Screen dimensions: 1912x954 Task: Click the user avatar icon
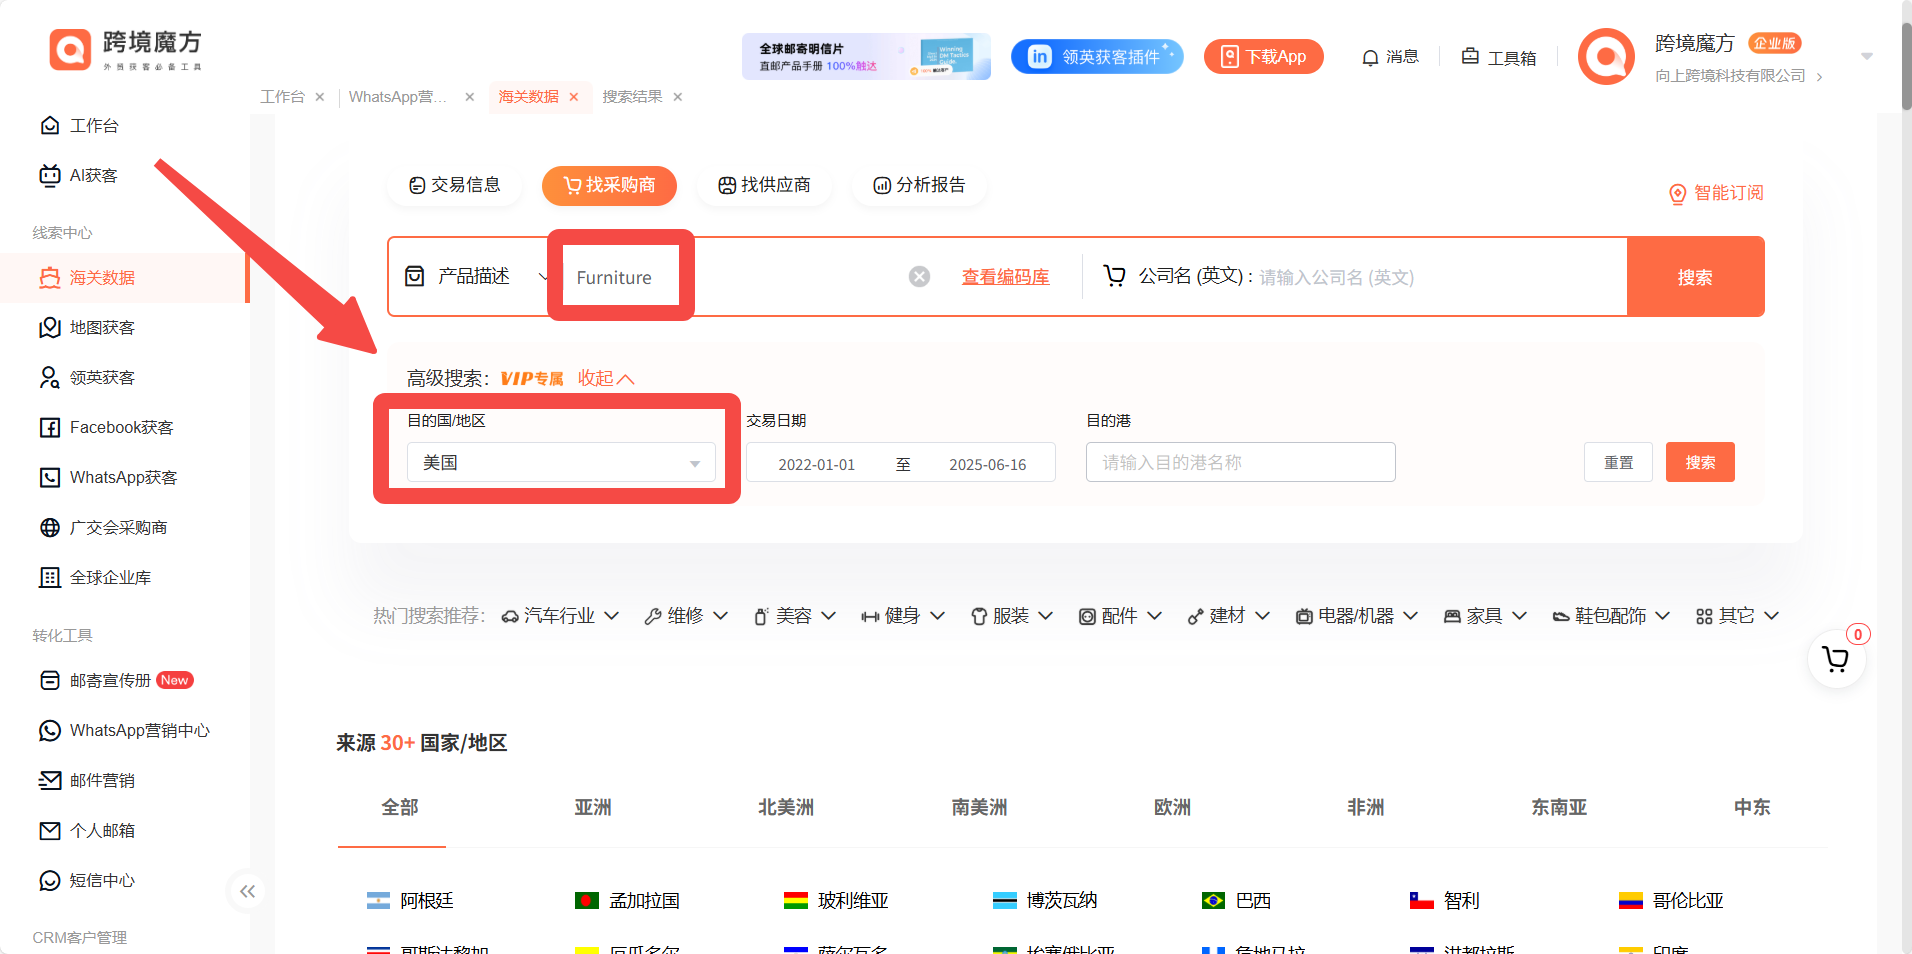1606,57
